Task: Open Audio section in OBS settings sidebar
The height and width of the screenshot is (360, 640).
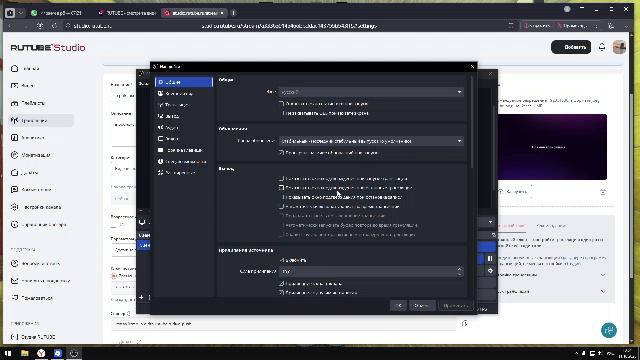Action: 184,128
